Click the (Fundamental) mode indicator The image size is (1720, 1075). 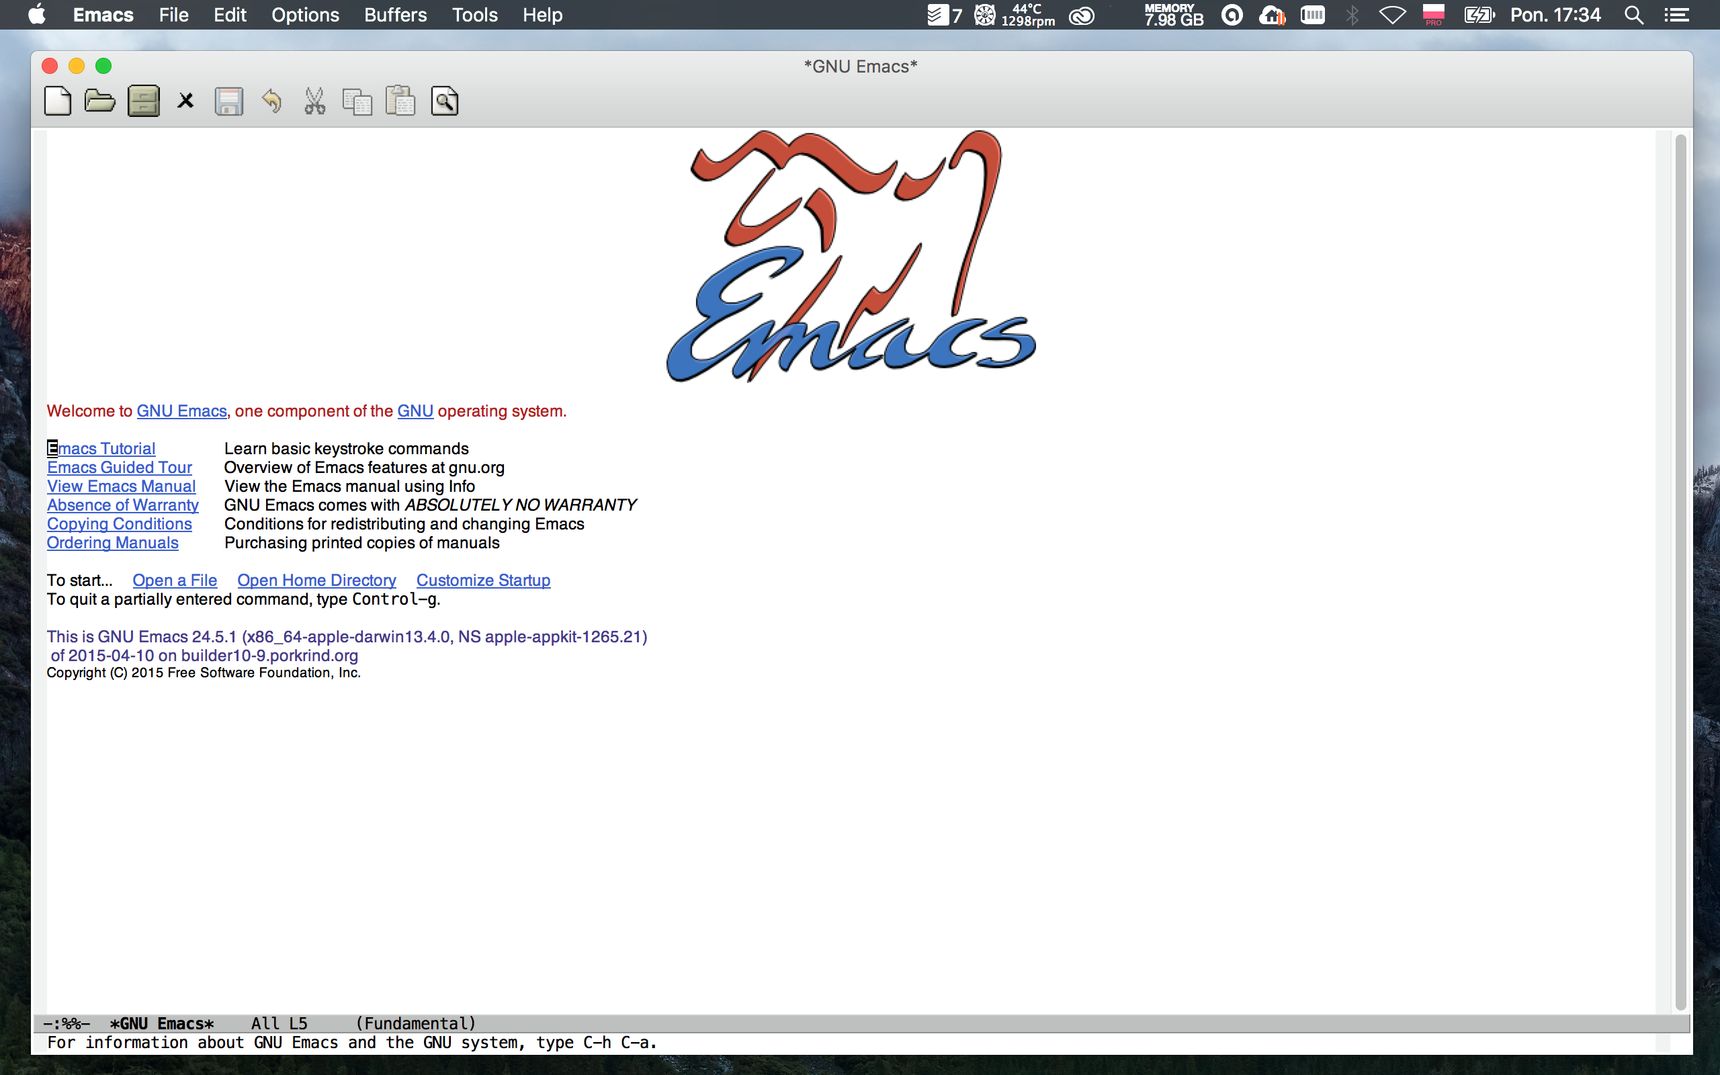(416, 1024)
